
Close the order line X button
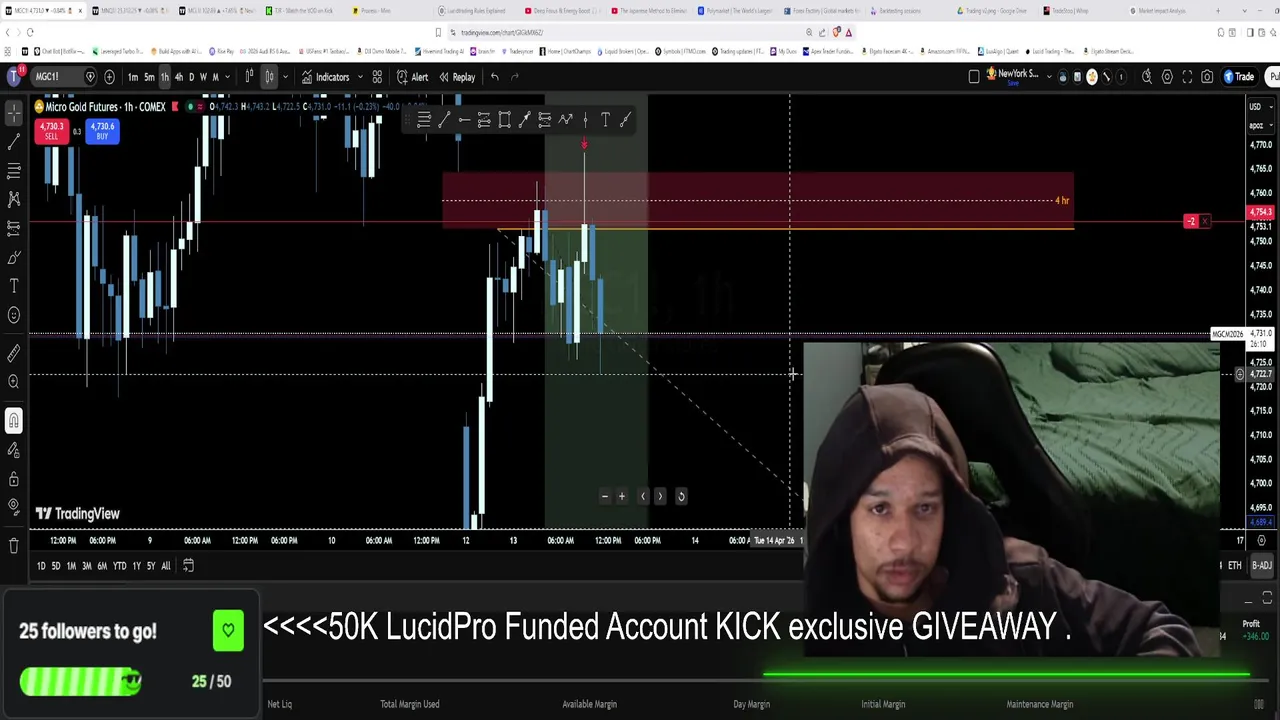1205,221
